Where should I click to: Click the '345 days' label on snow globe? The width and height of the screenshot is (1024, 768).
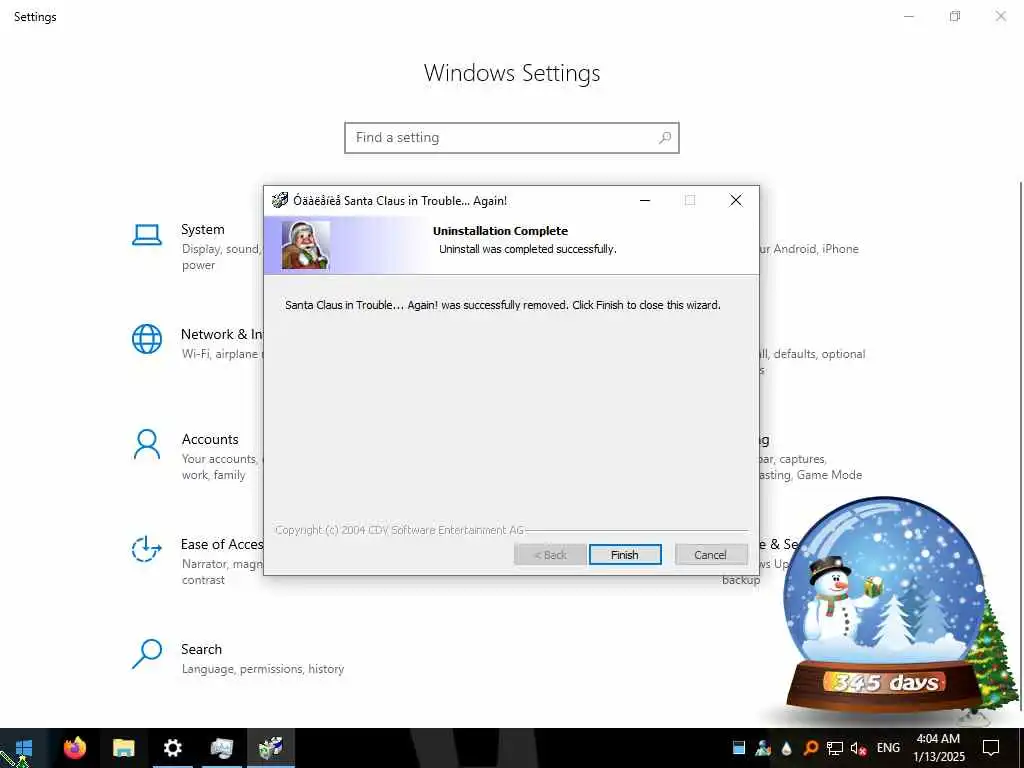click(887, 682)
